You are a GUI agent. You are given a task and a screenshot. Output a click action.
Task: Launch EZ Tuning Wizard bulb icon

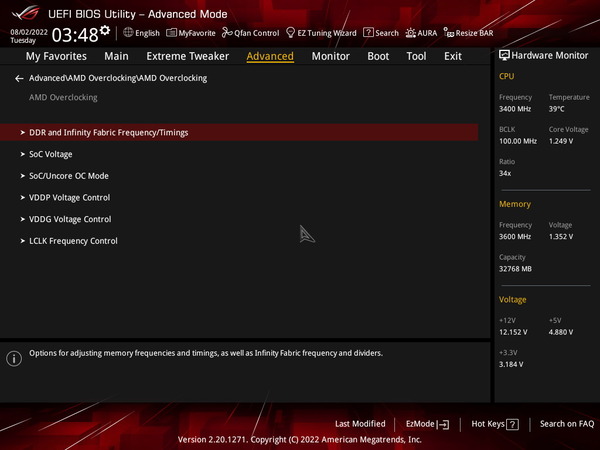coord(290,33)
